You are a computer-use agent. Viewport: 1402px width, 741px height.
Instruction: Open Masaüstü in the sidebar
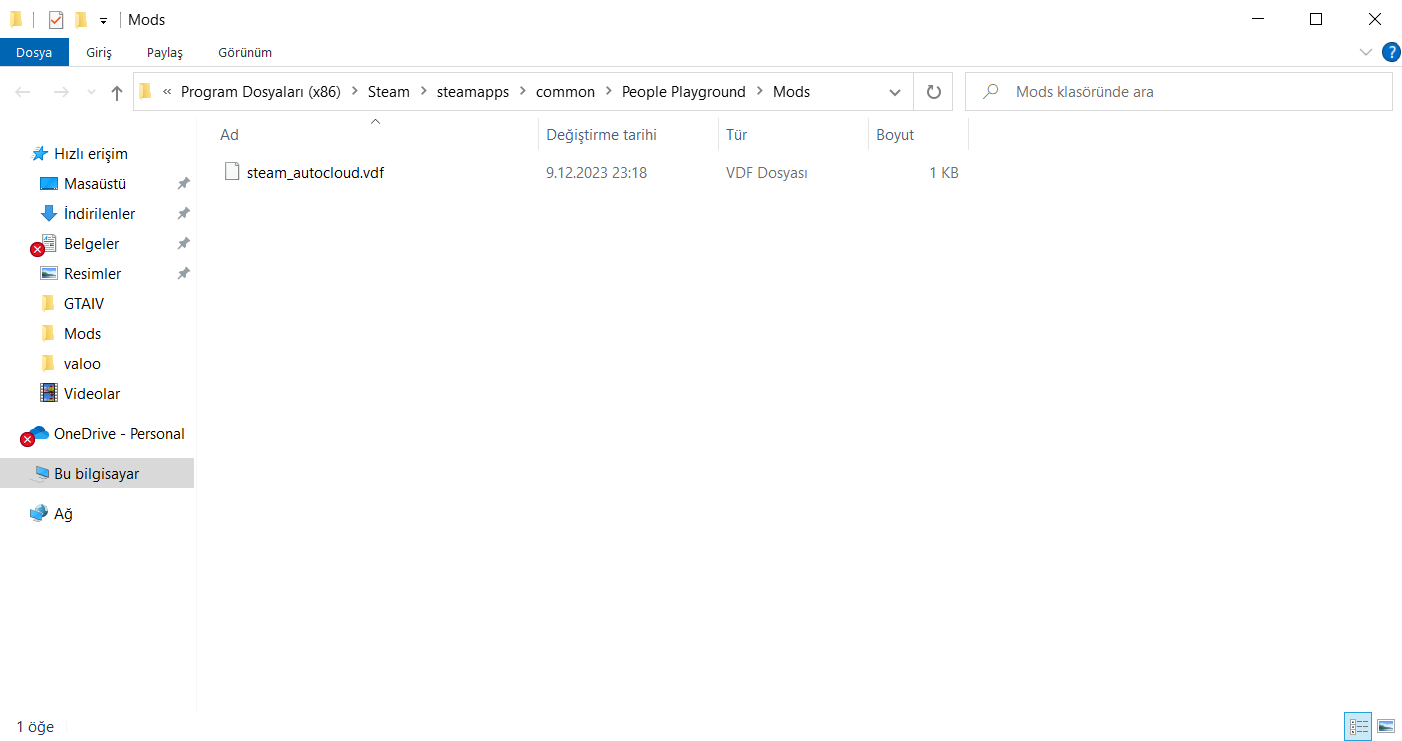point(95,184)
